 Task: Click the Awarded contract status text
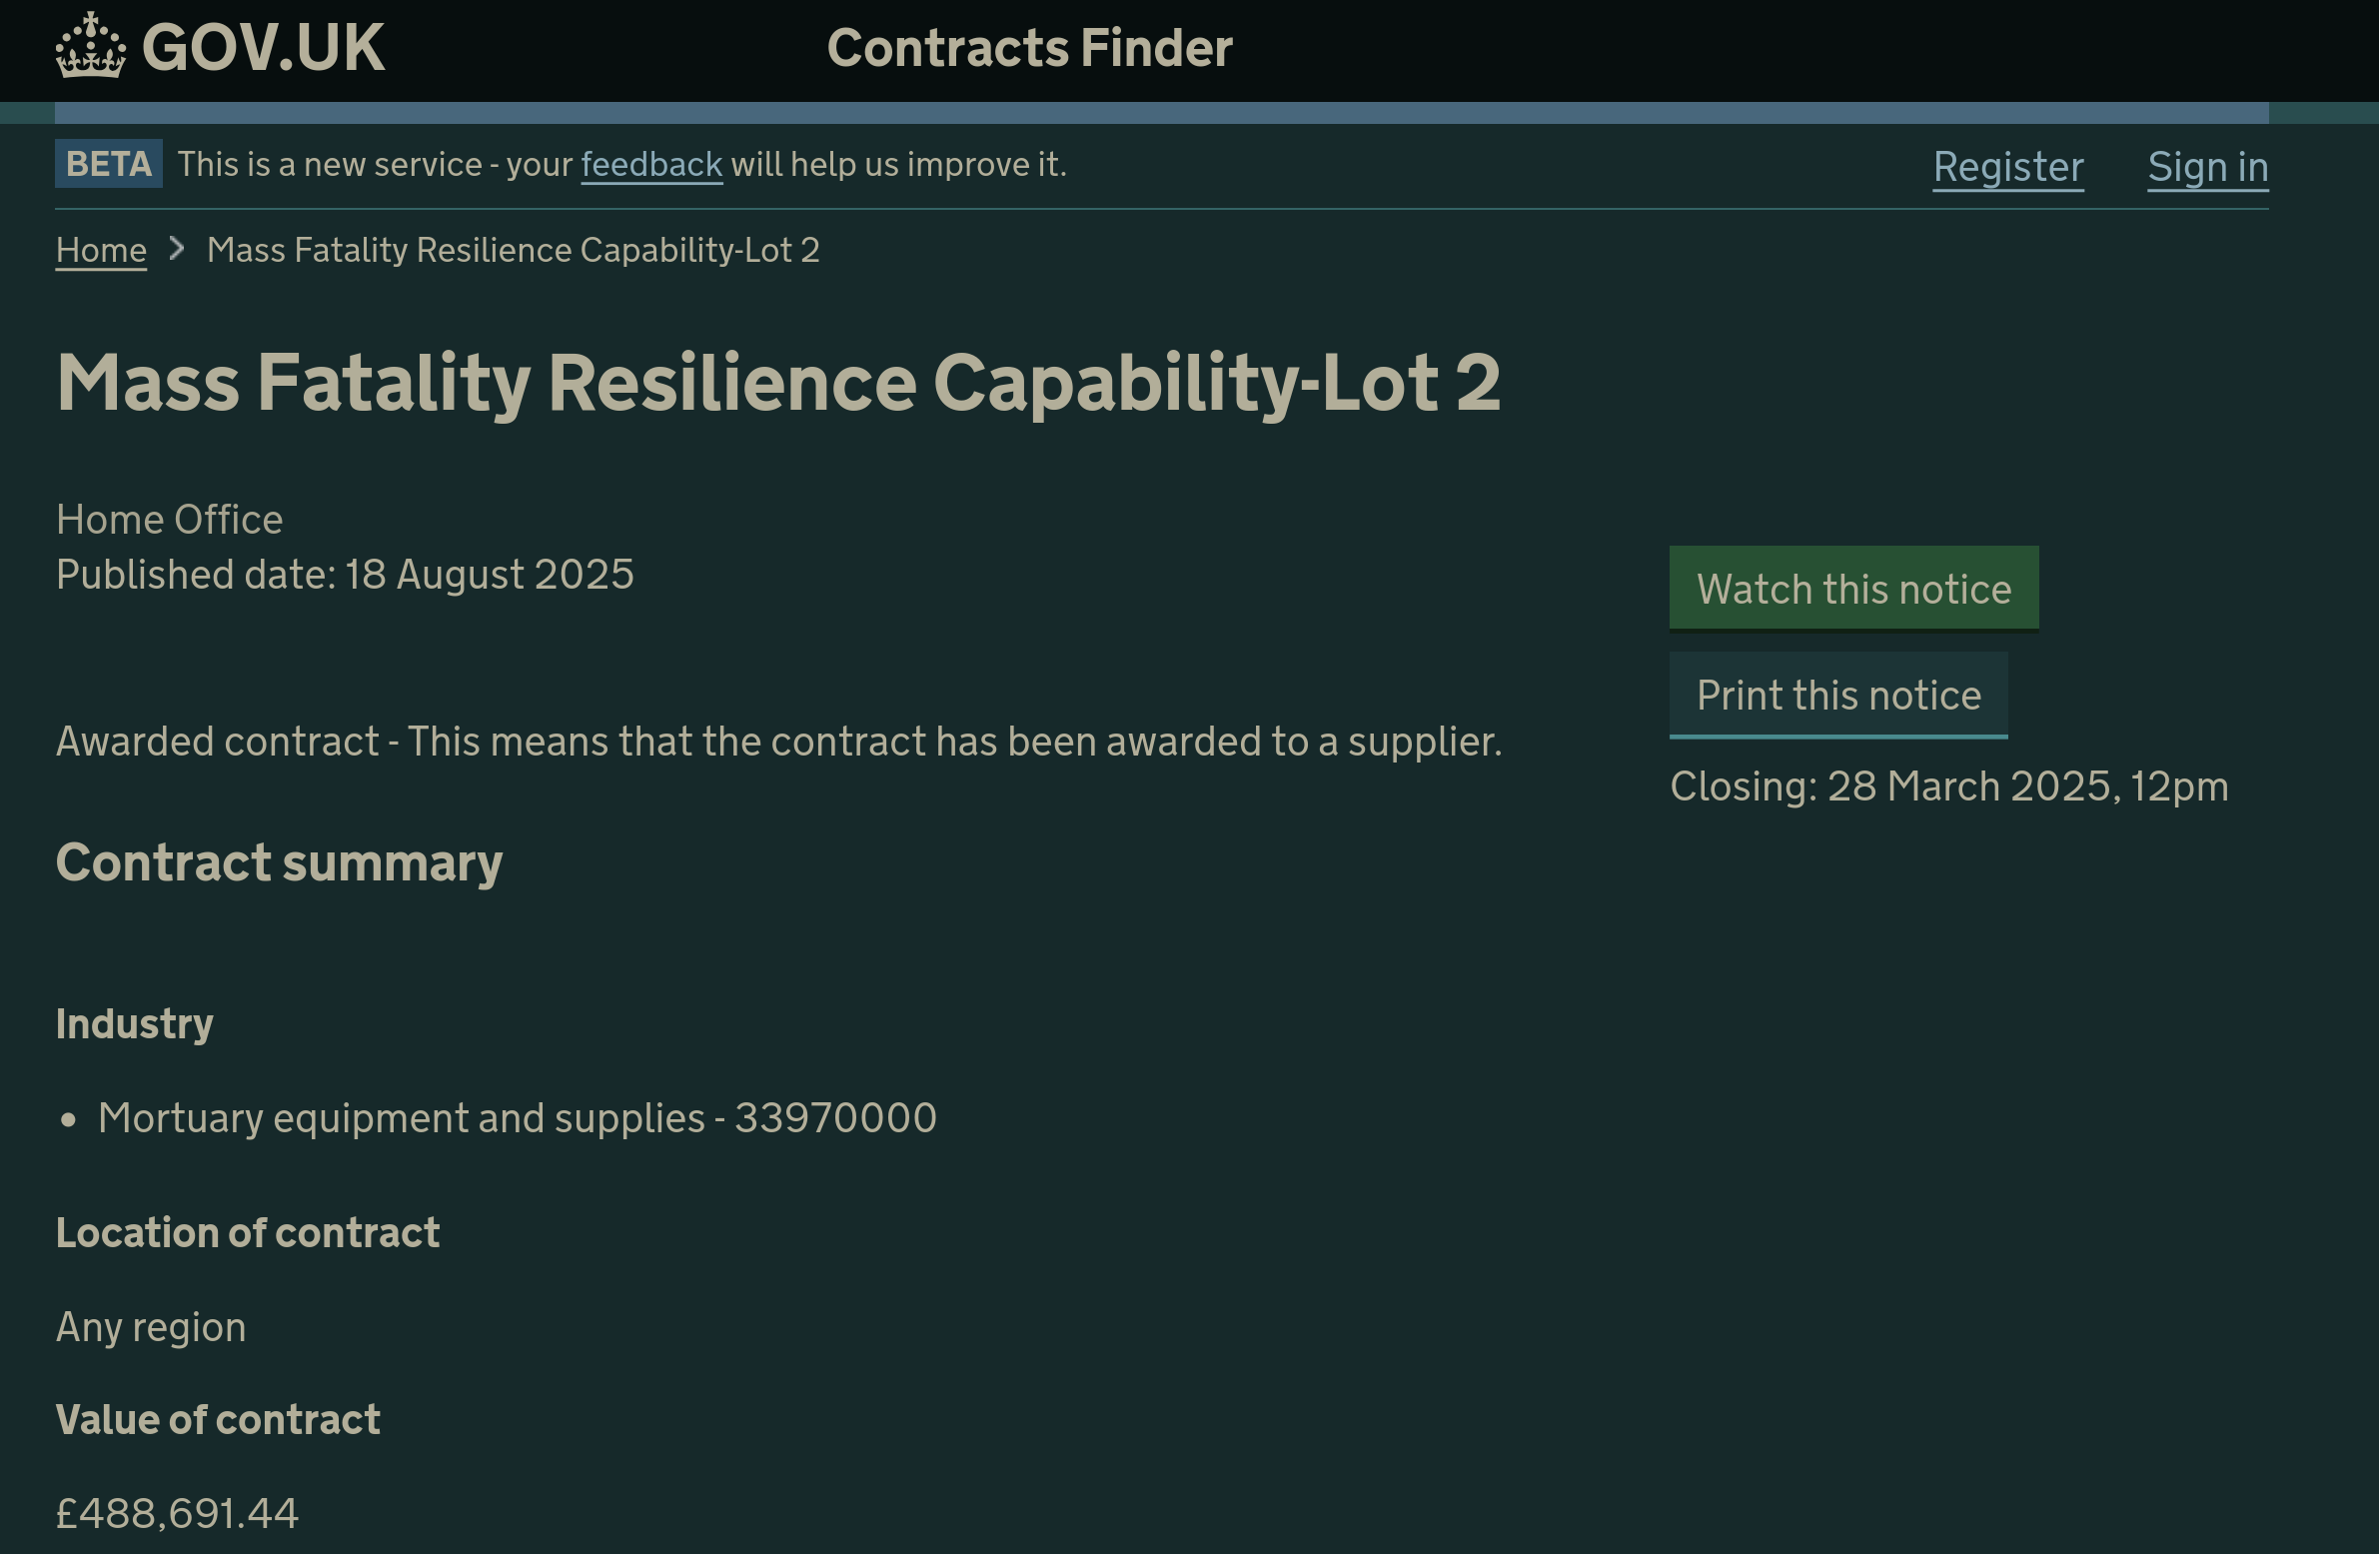[x=778, y=742]
